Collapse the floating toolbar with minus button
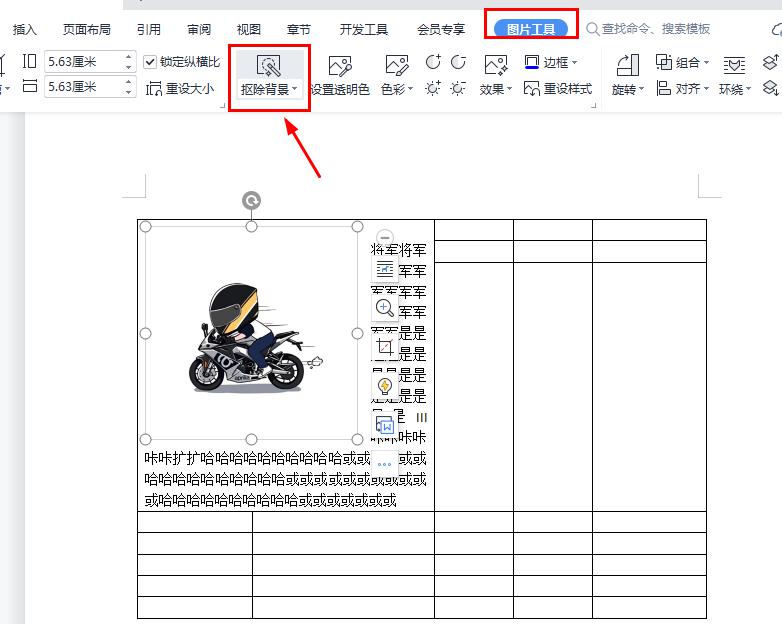 385,237
